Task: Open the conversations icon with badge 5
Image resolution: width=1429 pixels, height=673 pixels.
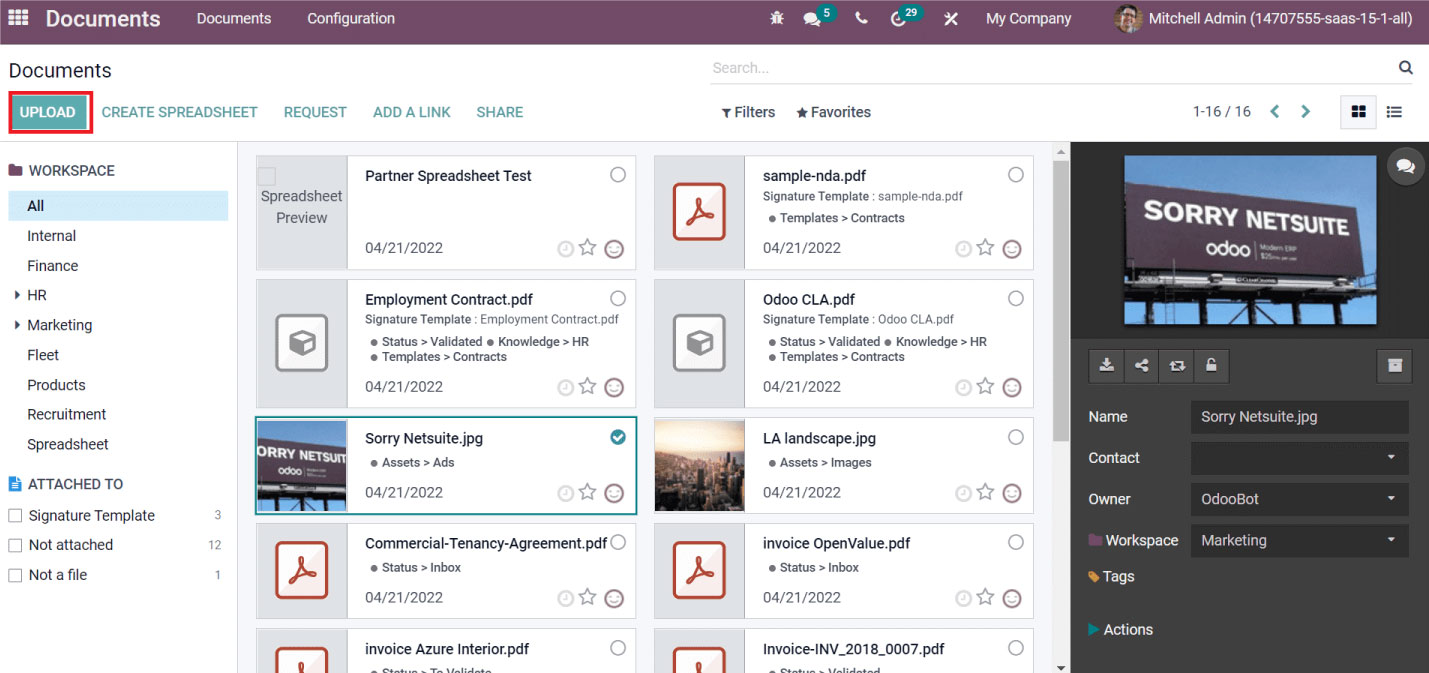Action: coord(812,19)
